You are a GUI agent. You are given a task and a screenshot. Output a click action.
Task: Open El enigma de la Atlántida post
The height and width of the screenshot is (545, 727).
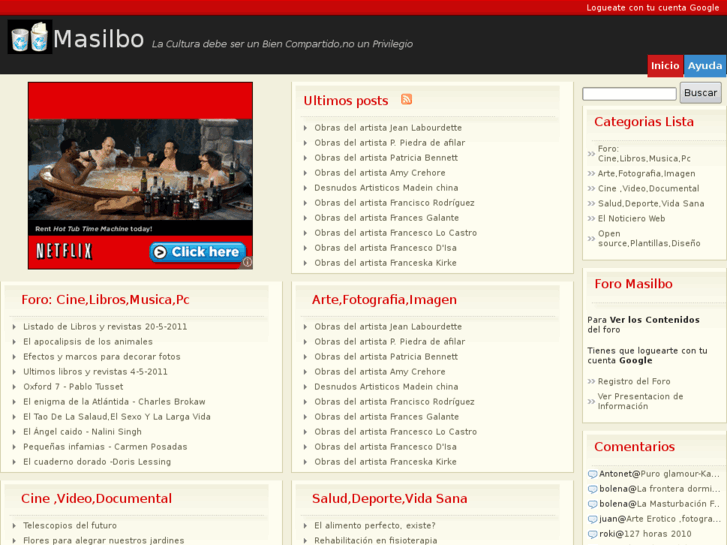point(114,402)
